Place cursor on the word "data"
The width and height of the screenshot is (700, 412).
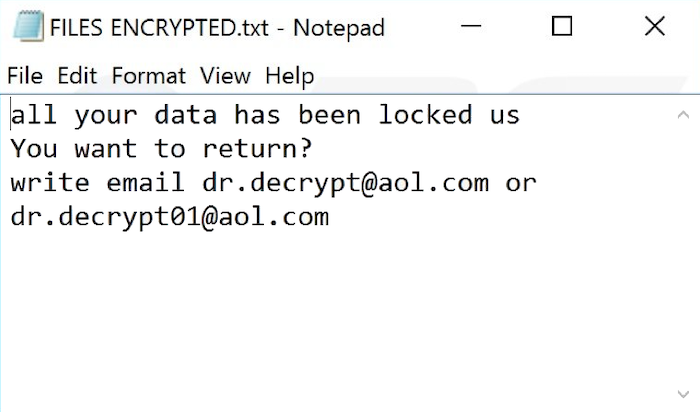point(186,115)
